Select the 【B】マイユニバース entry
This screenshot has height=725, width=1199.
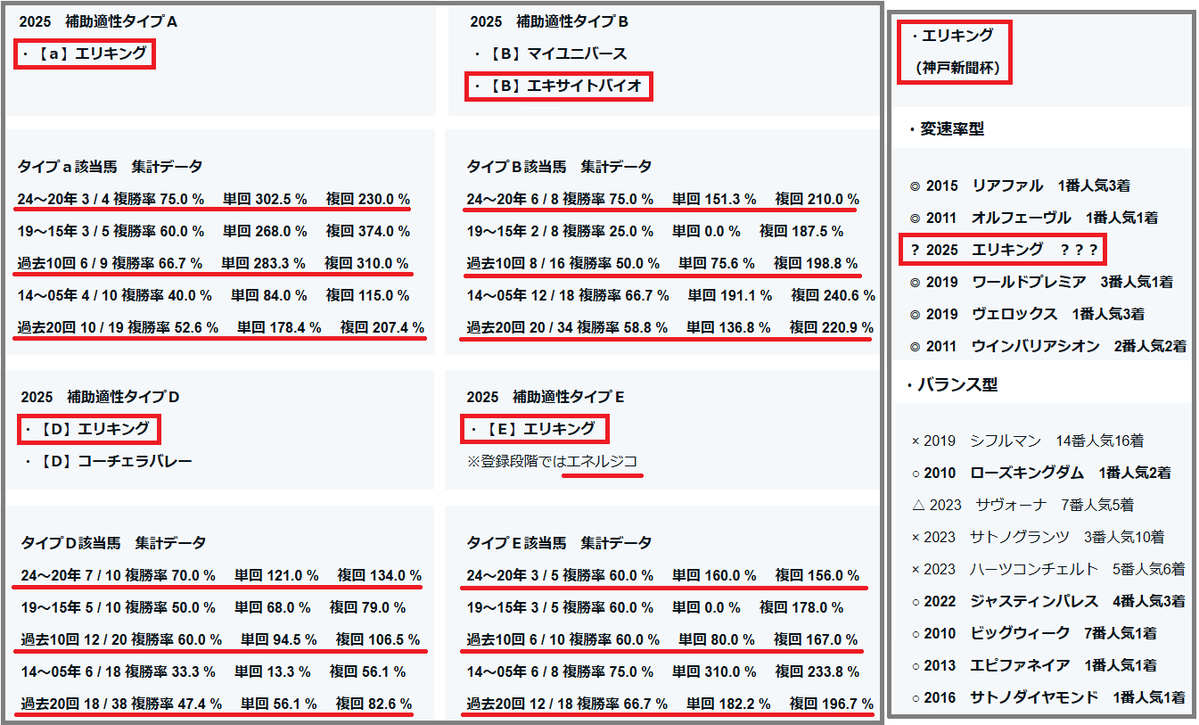551,54
